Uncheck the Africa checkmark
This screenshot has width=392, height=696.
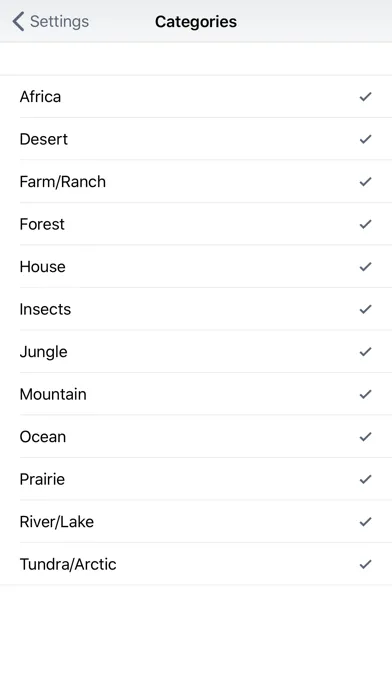[365, 96]
